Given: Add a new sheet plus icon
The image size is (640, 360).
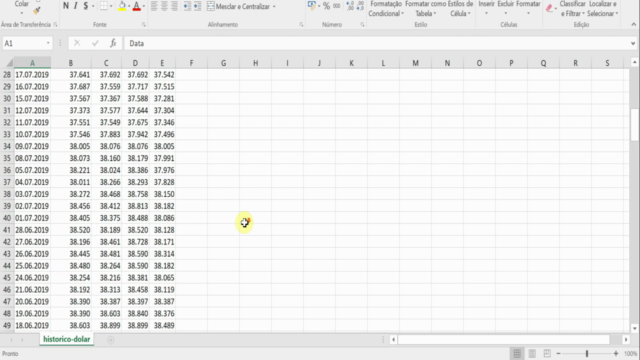Looking at the screenshot, I should (111, 340).
